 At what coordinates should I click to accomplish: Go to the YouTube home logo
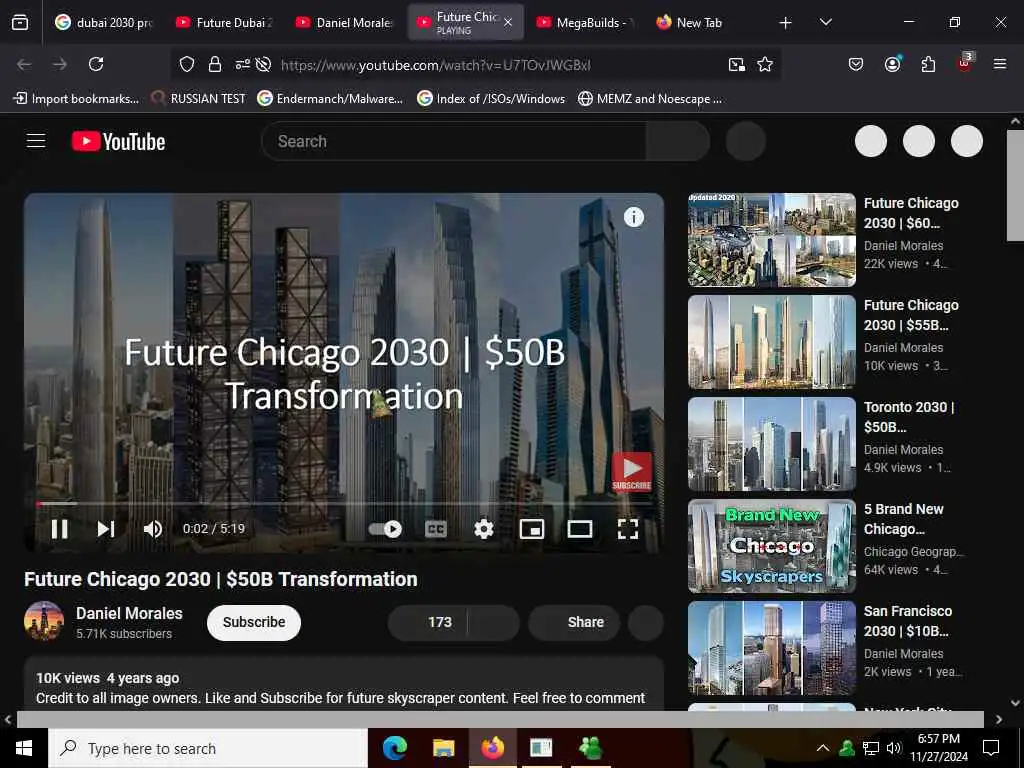tap(118, 141)
